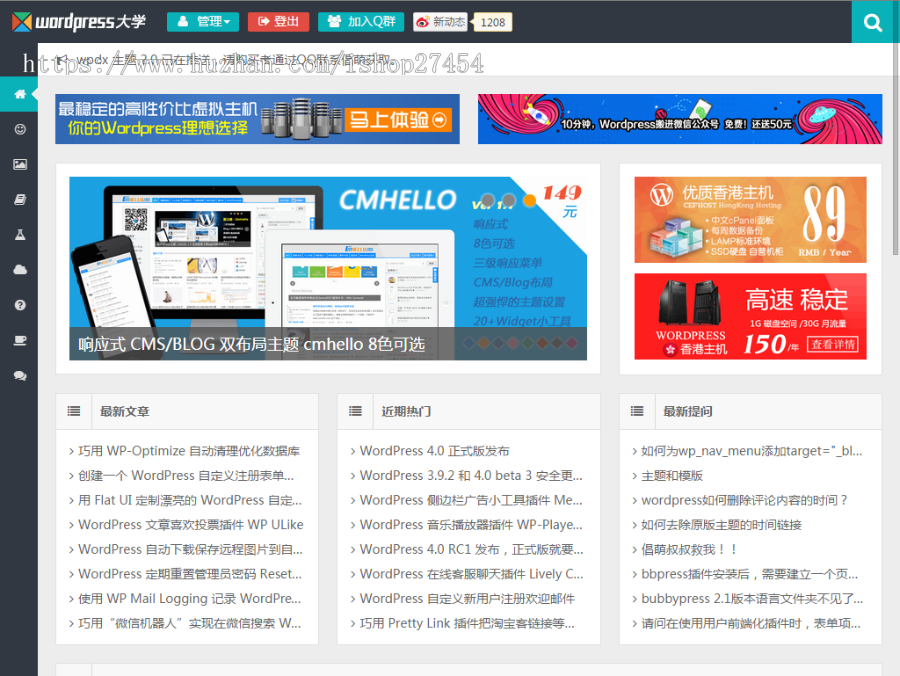This screenshot has width=900, height=676.
Task: Click the list icon beside 最新文章 header
Action: pyautogui.click(x=73, y=411)
